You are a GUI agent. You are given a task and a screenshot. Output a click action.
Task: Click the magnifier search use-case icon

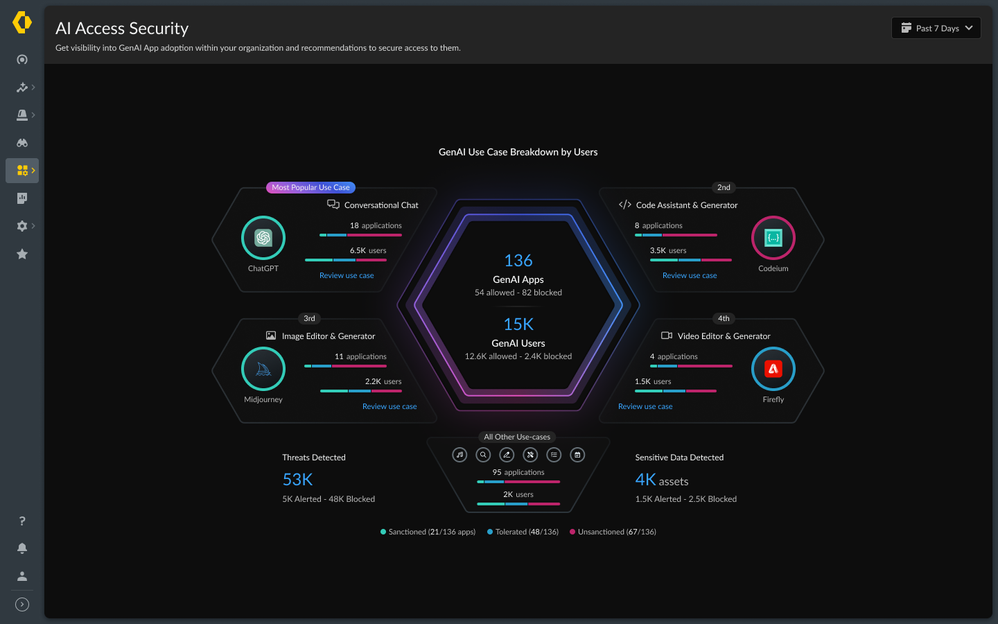click(x=483, y=455)
